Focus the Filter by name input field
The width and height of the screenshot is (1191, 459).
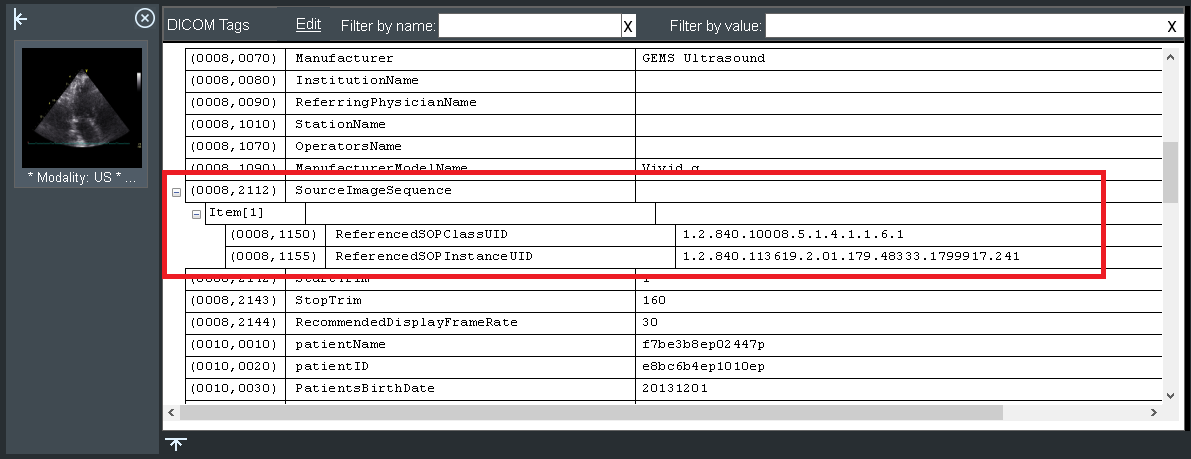pyautogui.click(x=529, y=26)
